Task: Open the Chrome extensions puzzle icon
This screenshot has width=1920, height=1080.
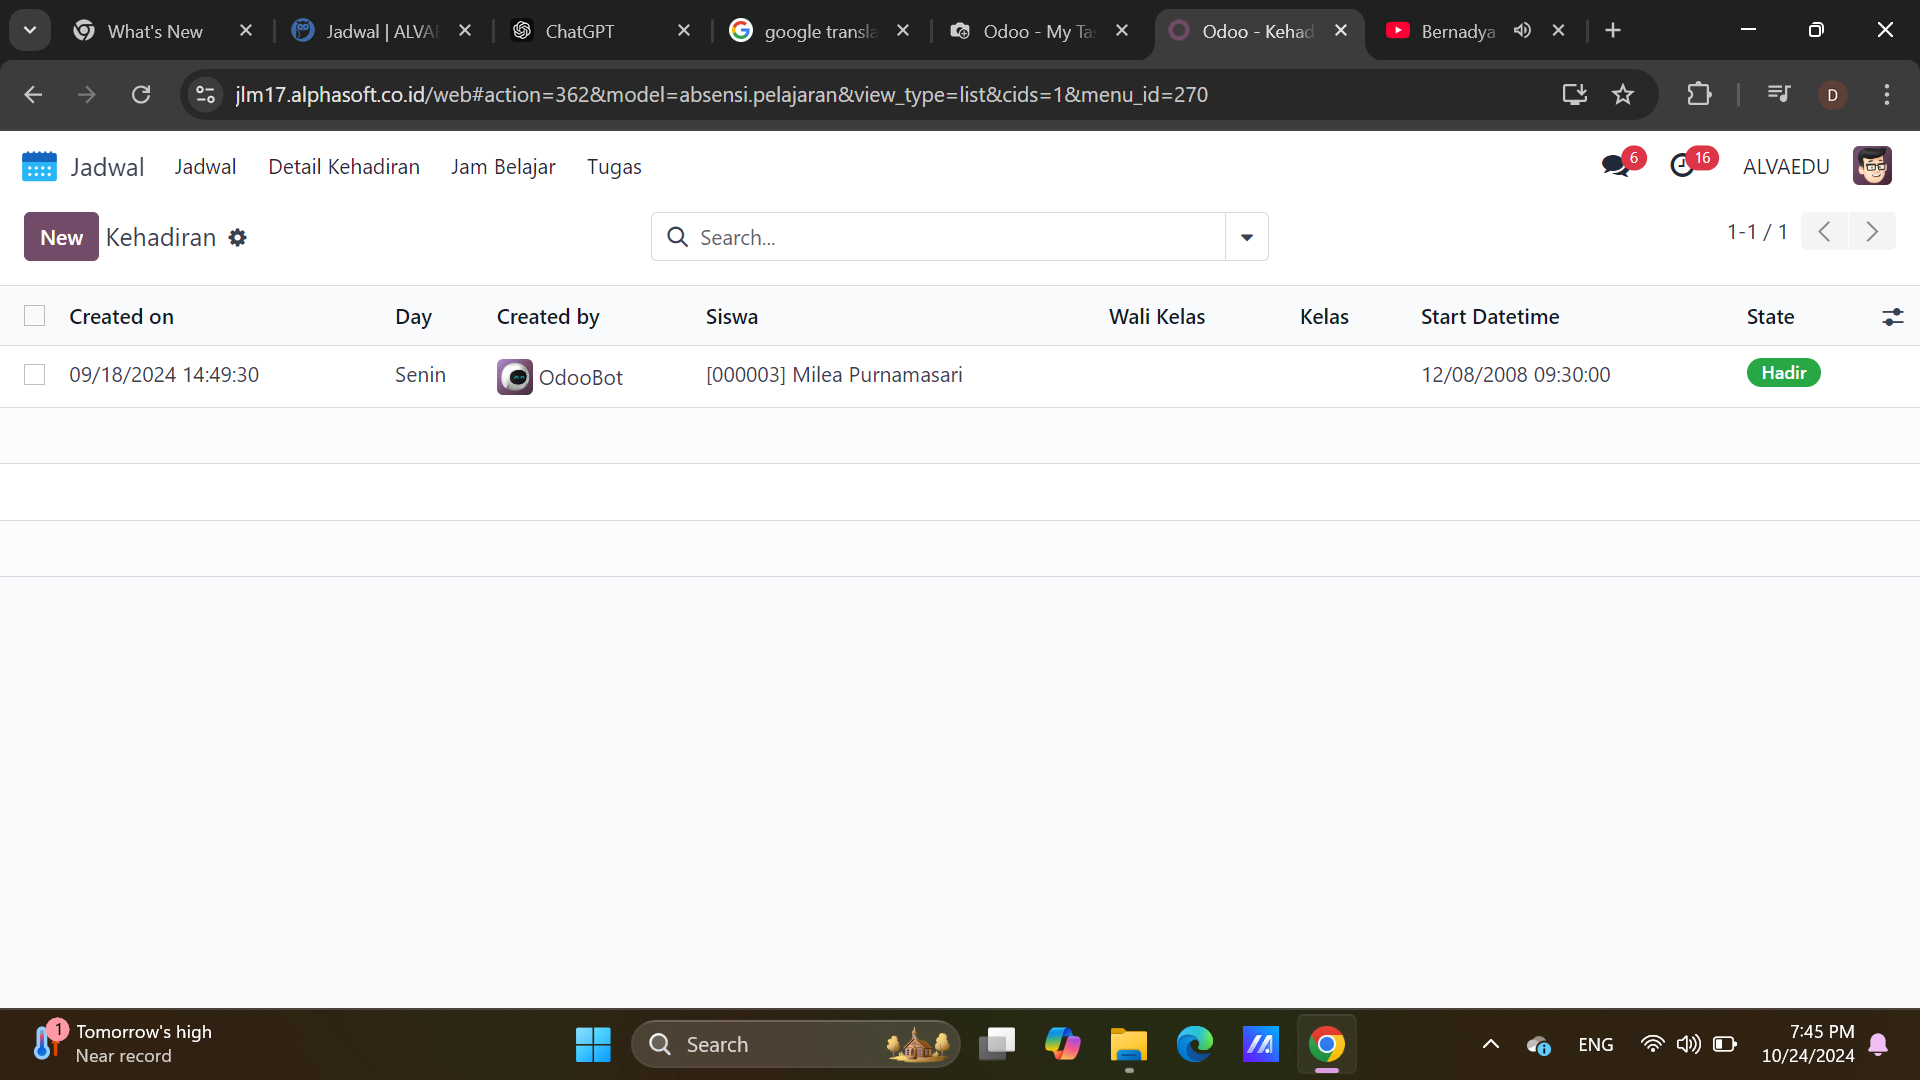Action: coord(1699,94)
